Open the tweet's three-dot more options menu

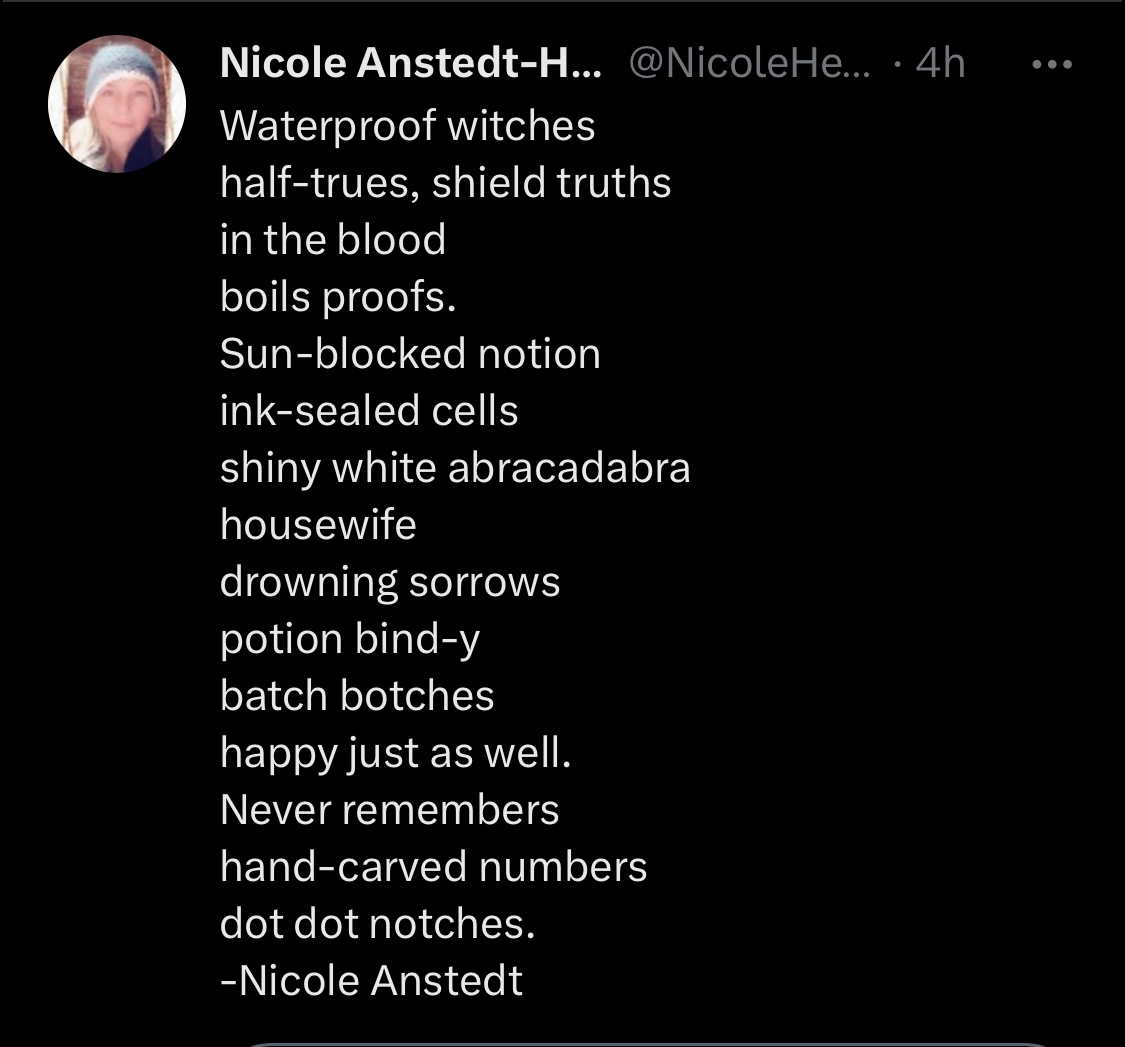click(1052, 65)
